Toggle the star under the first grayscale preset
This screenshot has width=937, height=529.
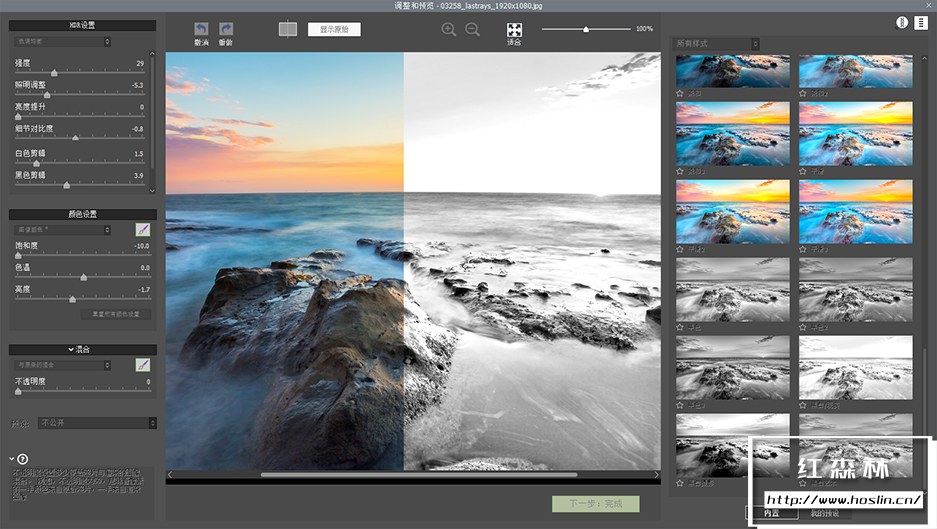pos(680,327)
